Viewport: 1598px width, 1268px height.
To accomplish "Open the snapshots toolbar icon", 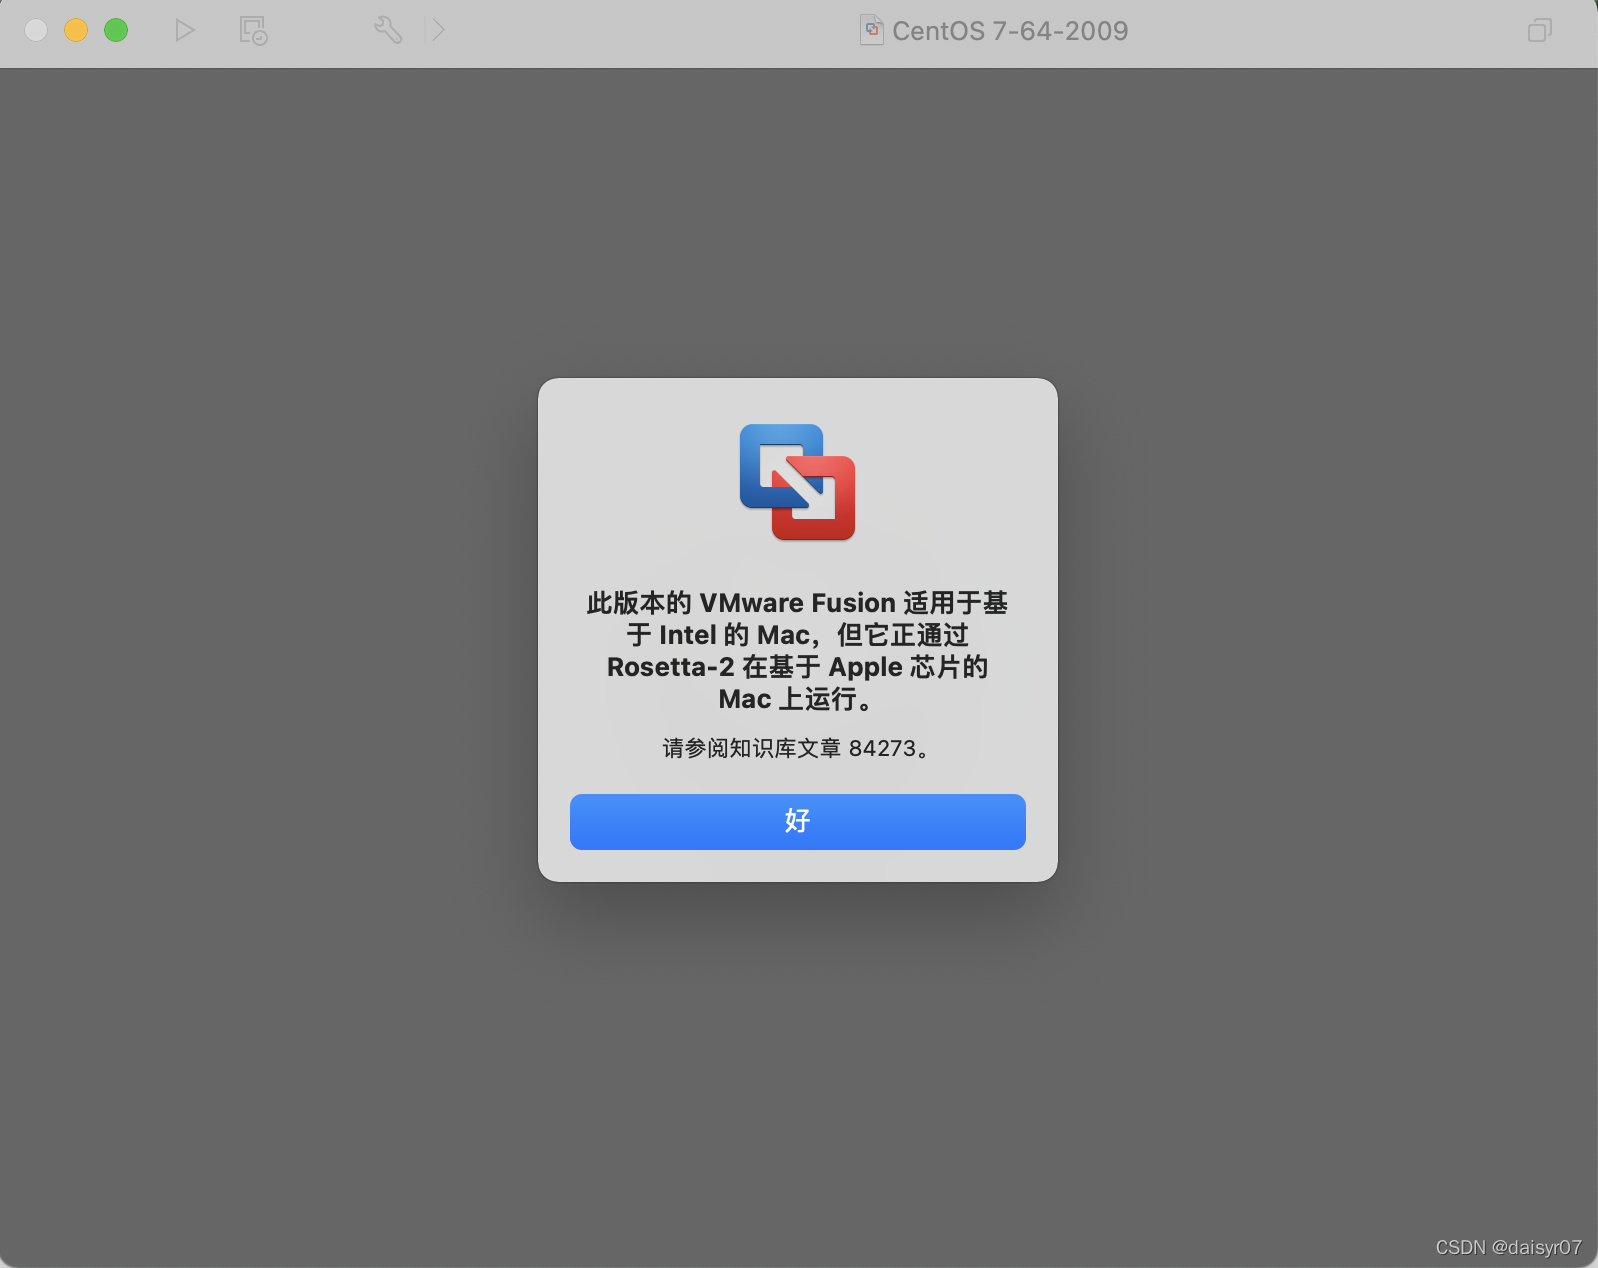I will click(253, 30).
